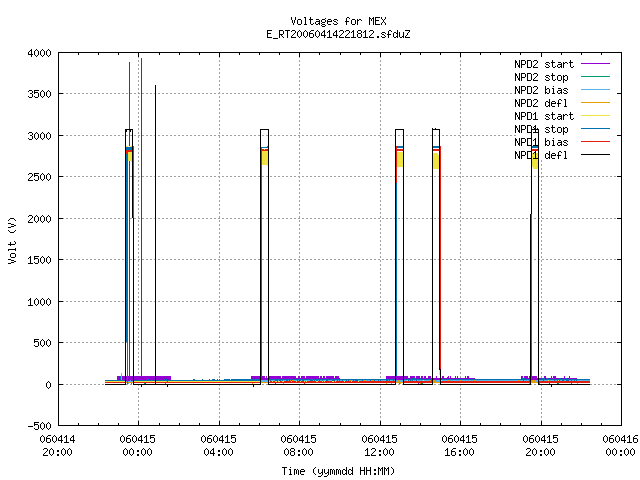The height and width of the screenshot is (480, 640).
Task: Click the 'NPD2 bias' legend label
Action: 541,90
